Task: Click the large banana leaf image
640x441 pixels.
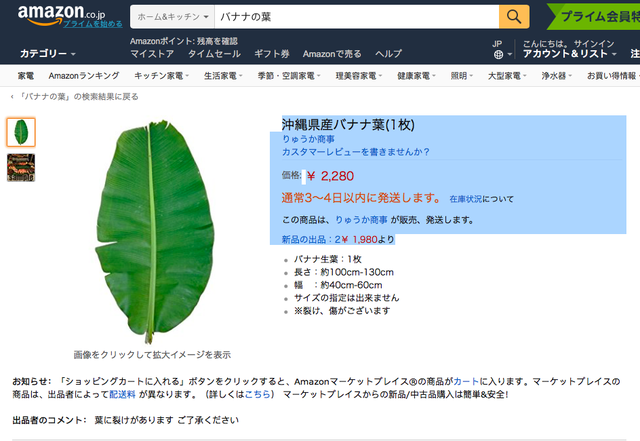Action: point(152,236)
